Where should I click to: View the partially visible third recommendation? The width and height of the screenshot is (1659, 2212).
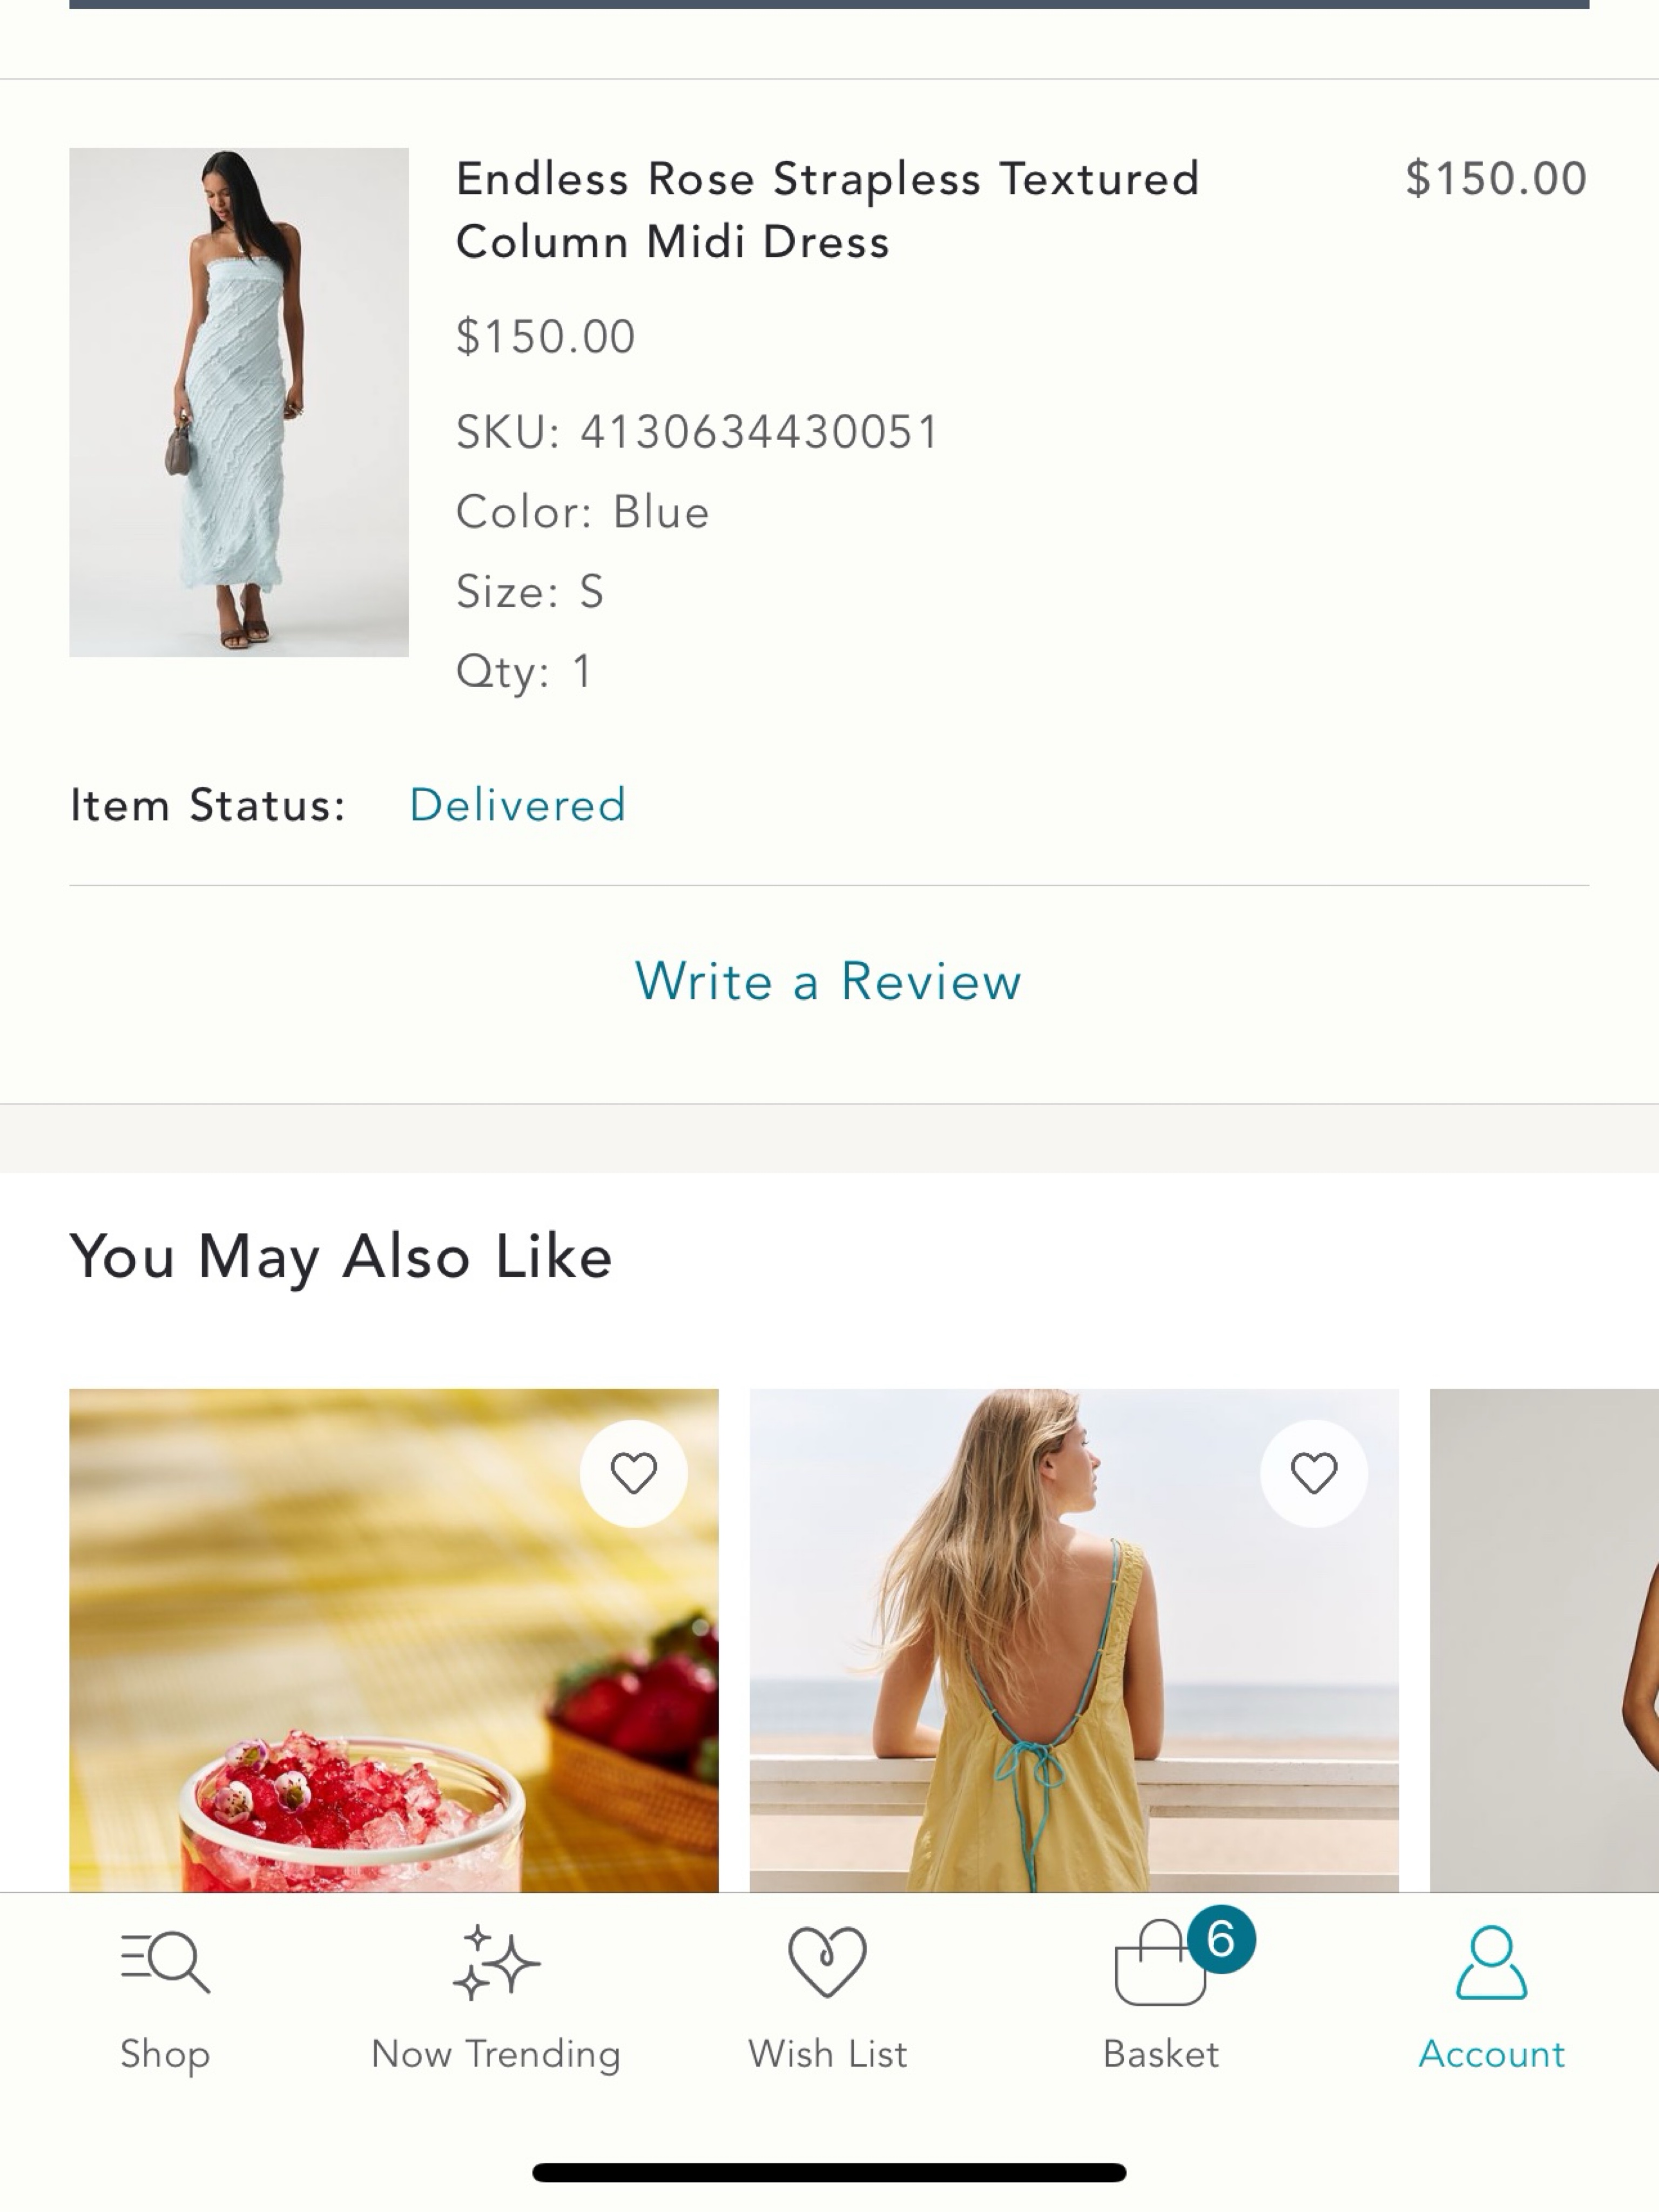pyautogui.click(x=1544, y=1640)
